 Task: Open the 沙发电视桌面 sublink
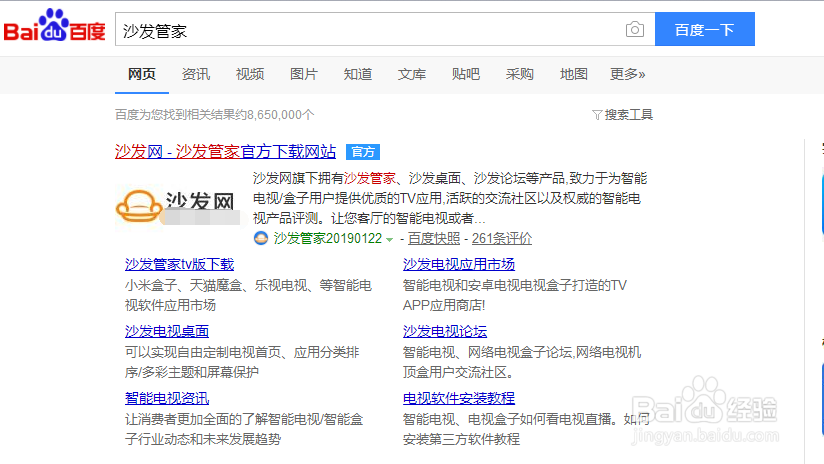pos(167,332)
